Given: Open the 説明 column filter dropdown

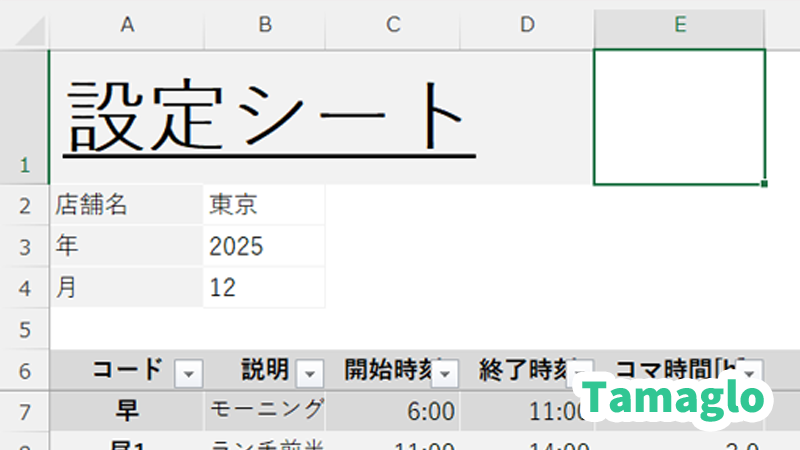Looking at the screenshot, I should coord(311,373).
